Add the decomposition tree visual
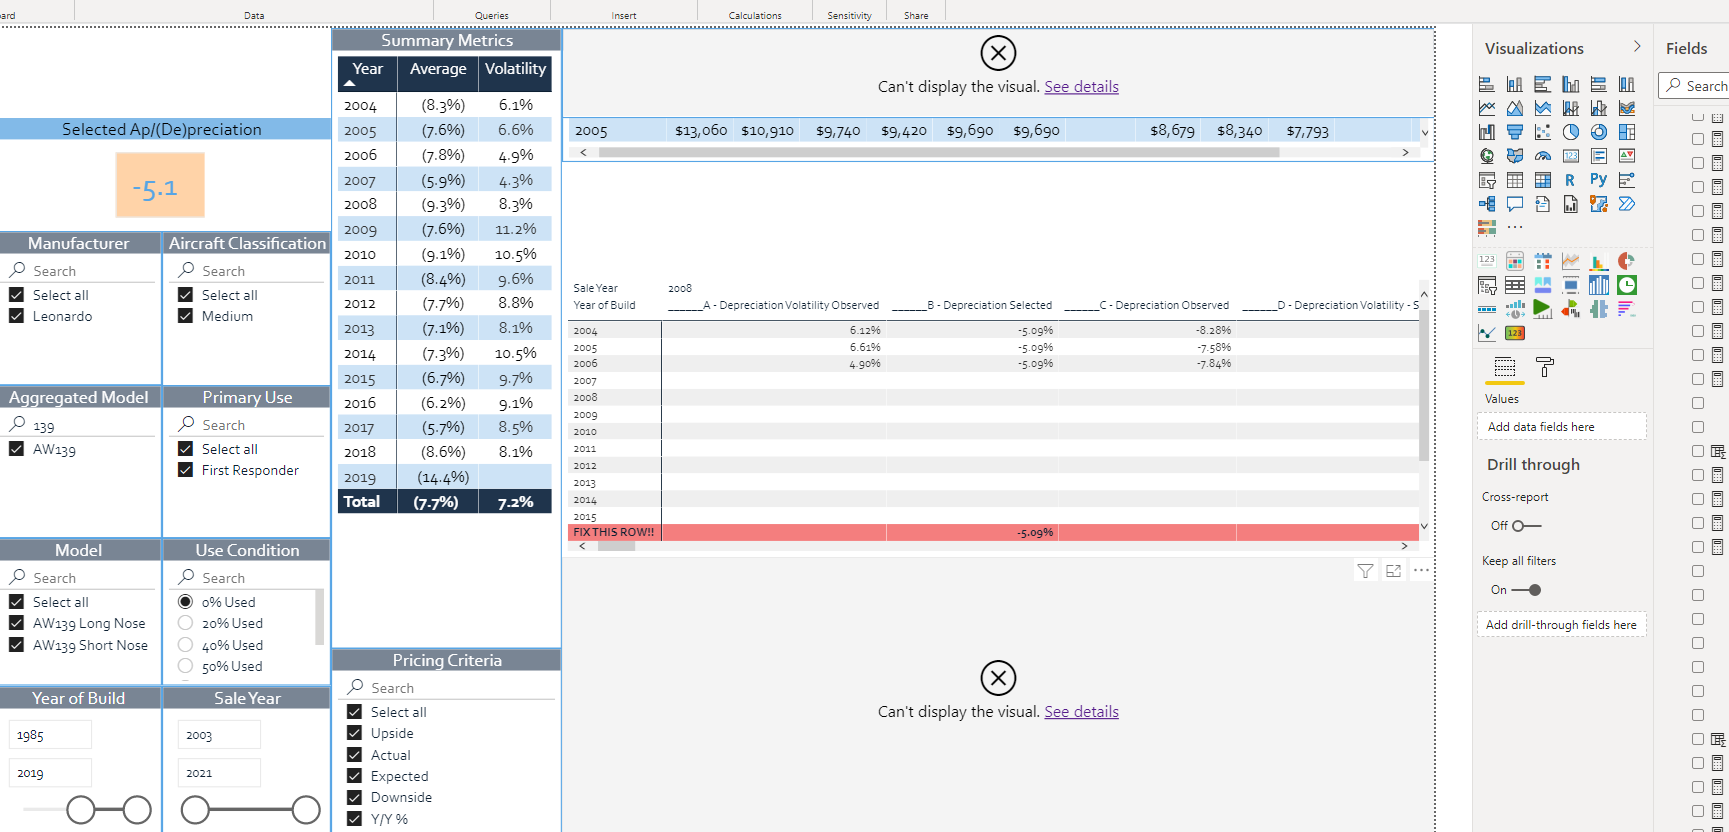The width and height of the screenshot is (1729, 832). (x=1487, y=204)
